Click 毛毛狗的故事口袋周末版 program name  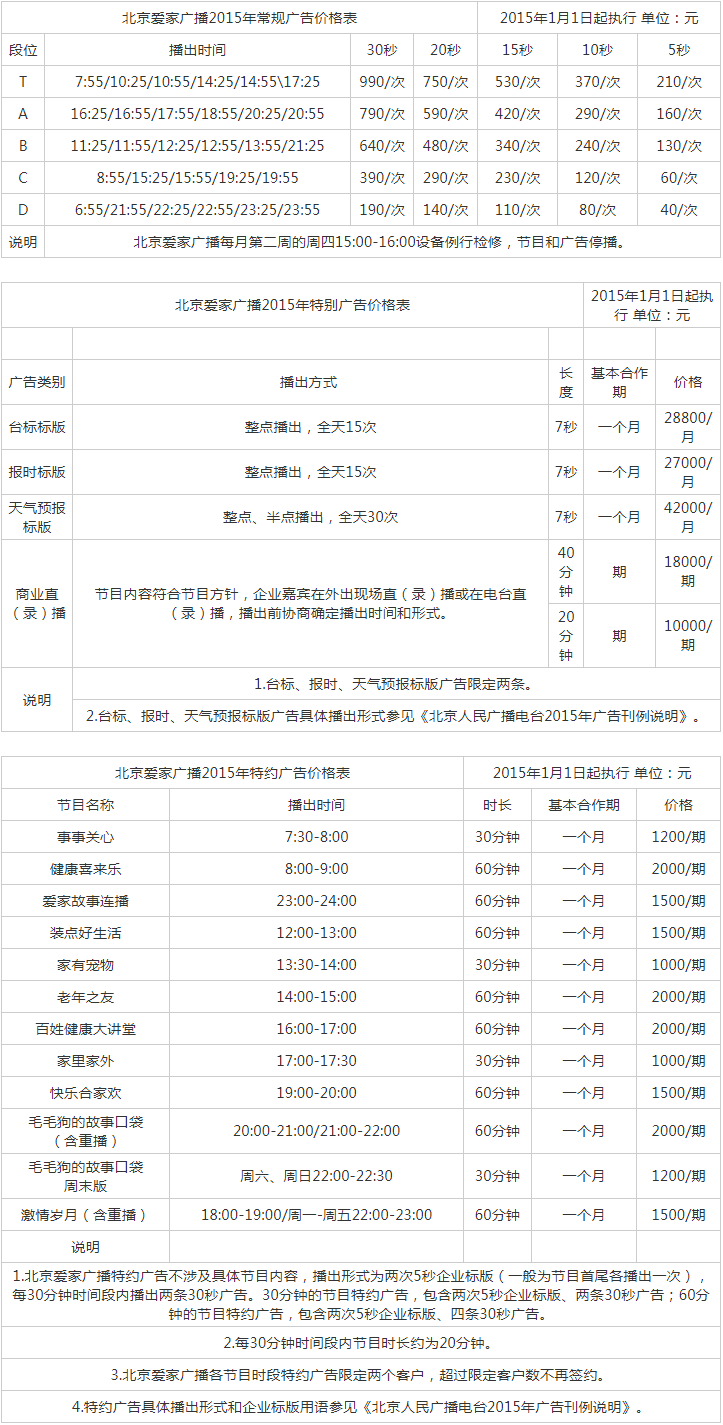click(86, 1176)
